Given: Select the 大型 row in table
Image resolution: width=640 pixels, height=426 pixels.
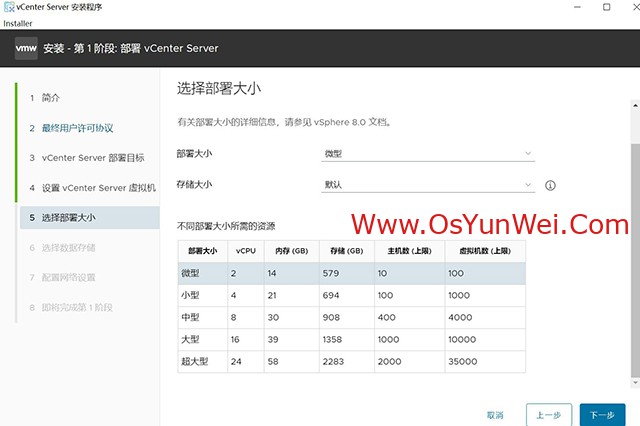Looking at the screenshot, I should (351, 339).
